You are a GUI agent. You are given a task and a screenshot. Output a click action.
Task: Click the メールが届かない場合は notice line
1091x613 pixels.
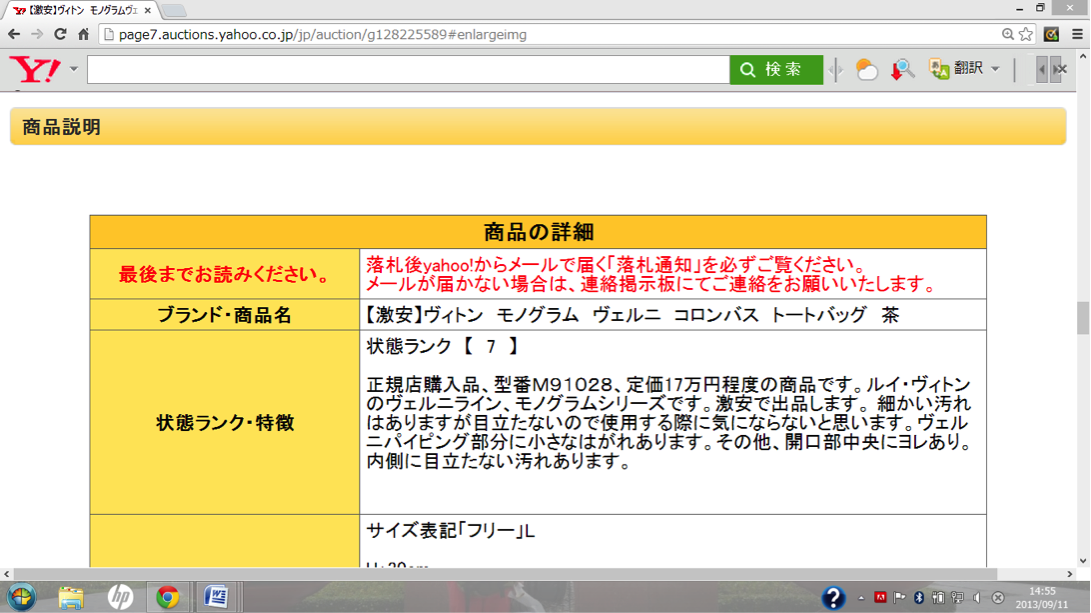coord(651,284)
